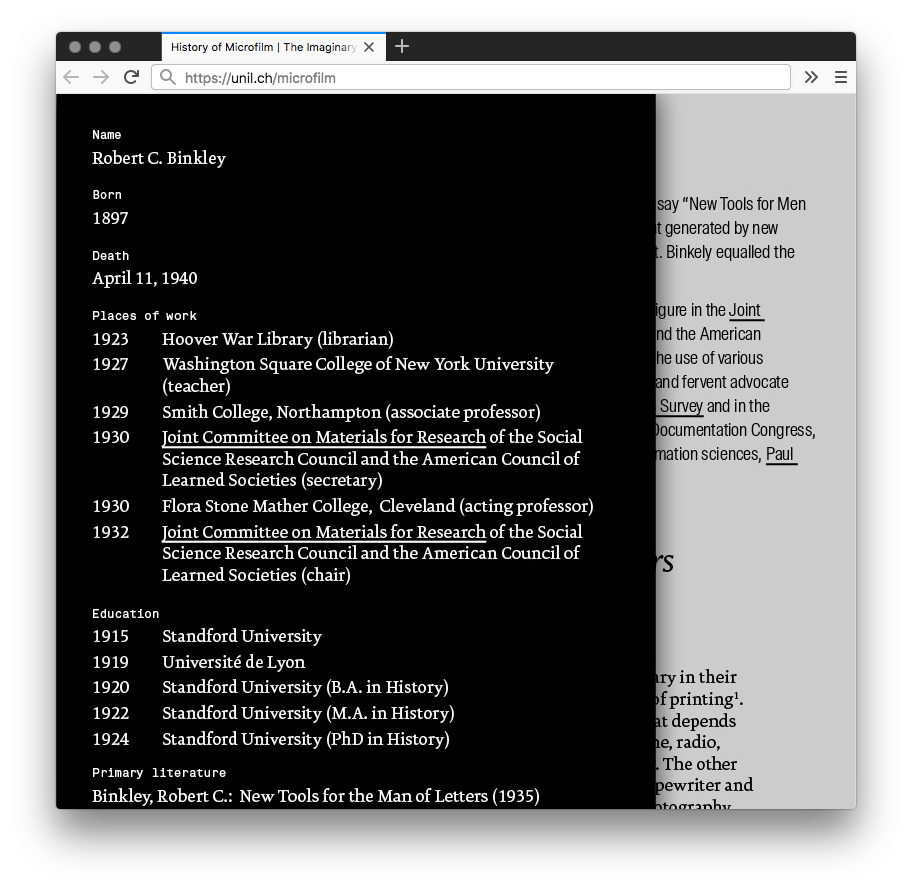Follow the 'Survey' link in article text
Viewport: 912px width, 889px height.
(681, 406)
